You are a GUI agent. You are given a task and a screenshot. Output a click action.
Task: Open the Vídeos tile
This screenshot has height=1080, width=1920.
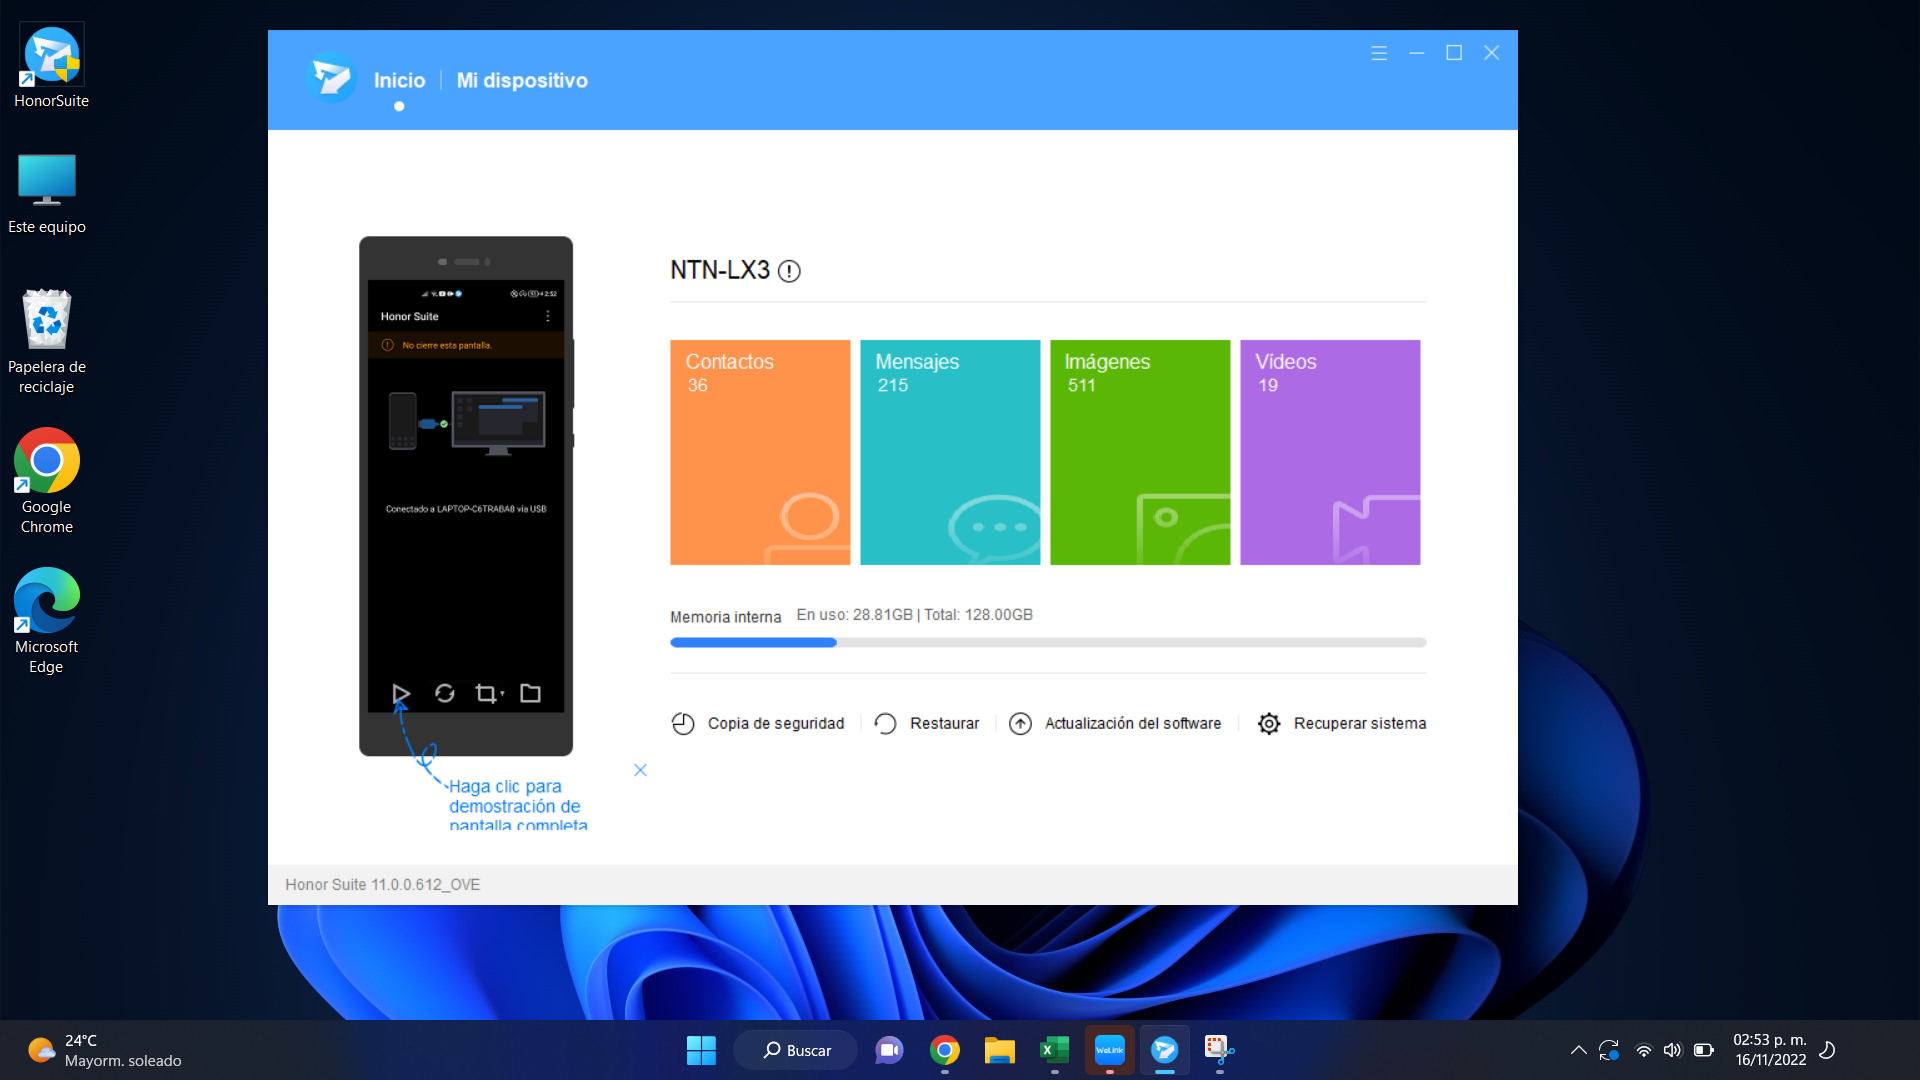1330,452
